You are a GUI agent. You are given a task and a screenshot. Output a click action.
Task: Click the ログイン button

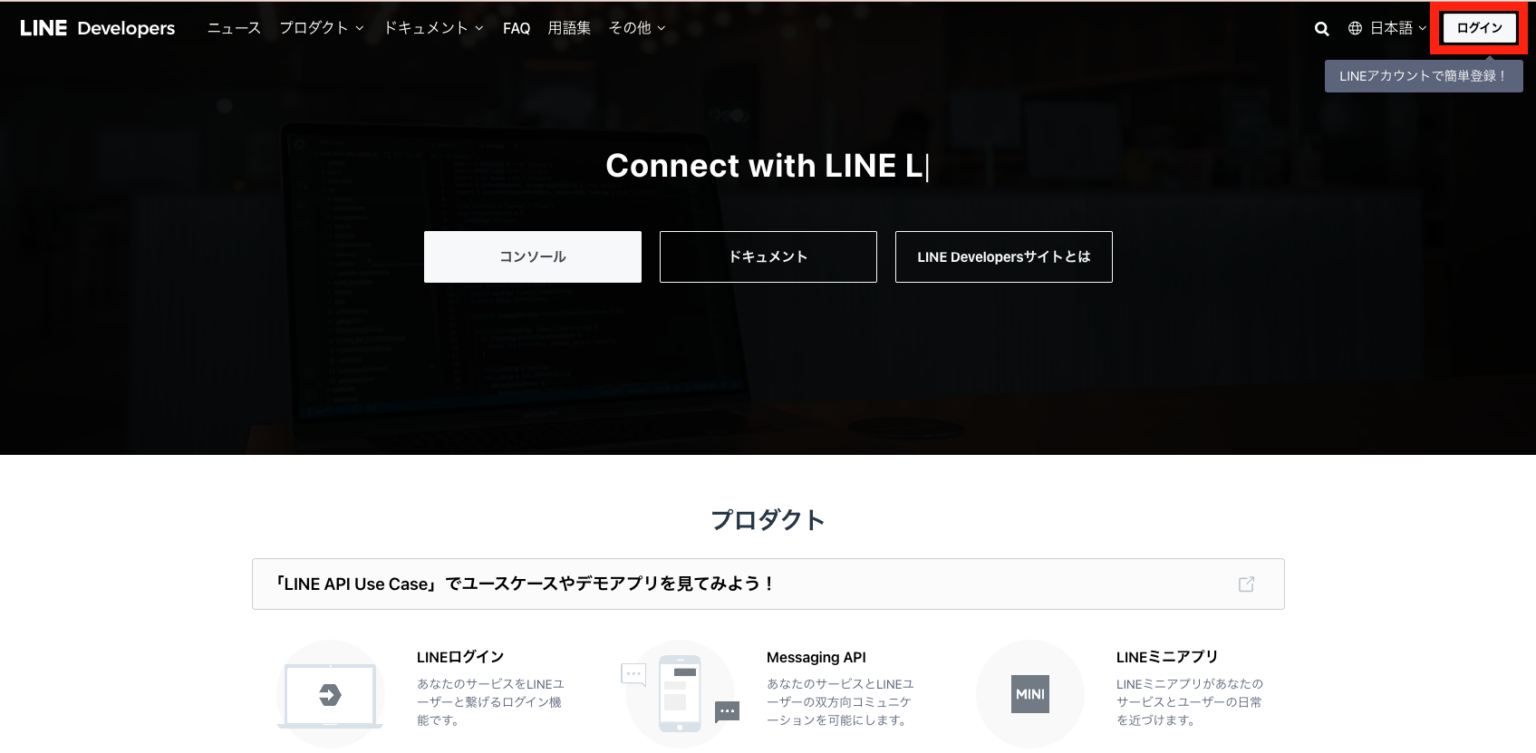pyautogui.click(x=1478, y=28)
